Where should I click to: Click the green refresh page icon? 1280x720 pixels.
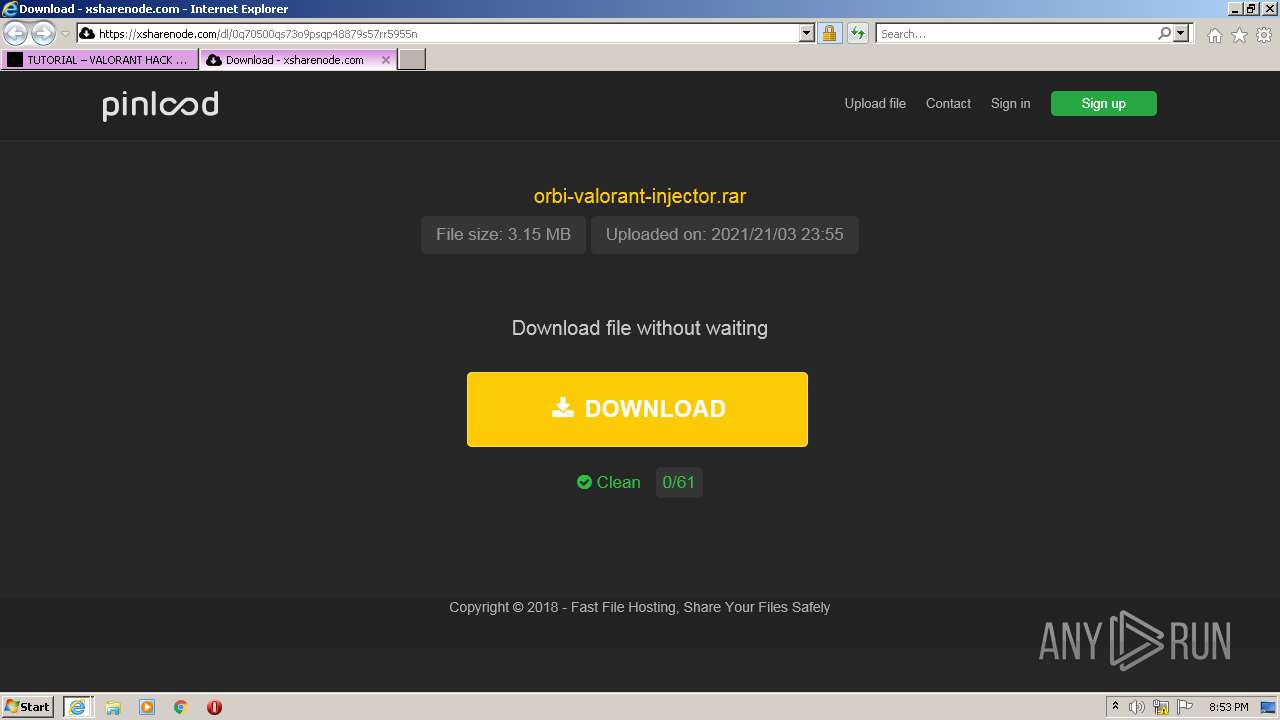(x=857, y=33)
